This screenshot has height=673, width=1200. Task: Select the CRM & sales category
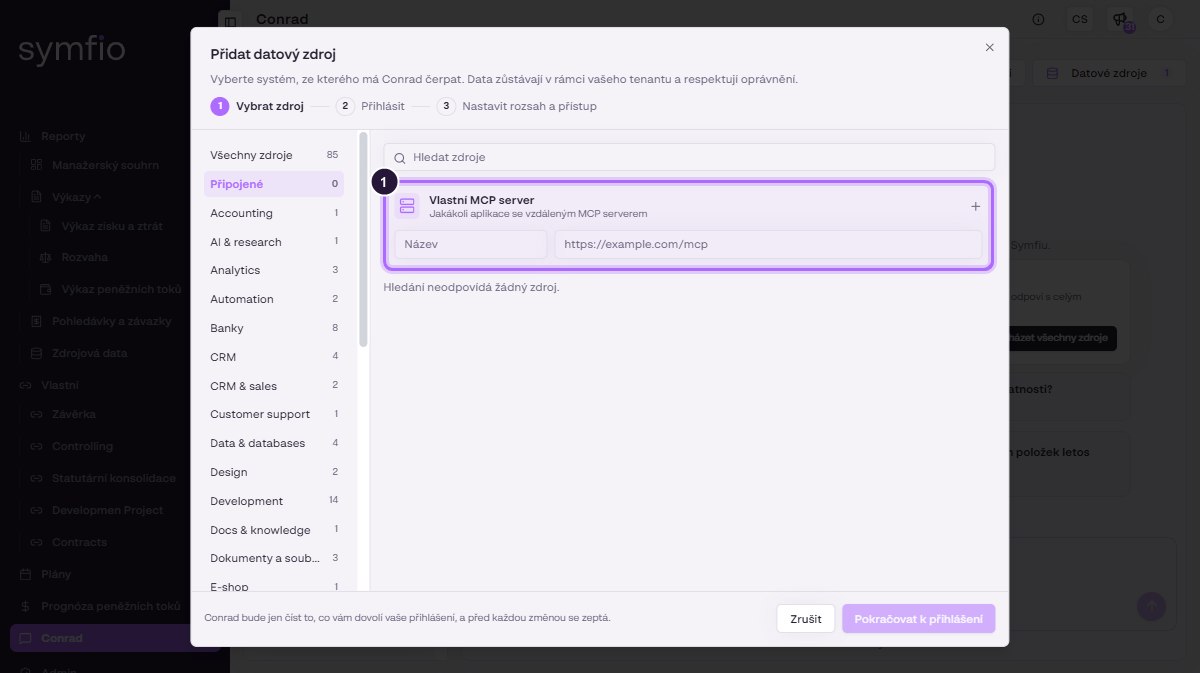[274, 386]
